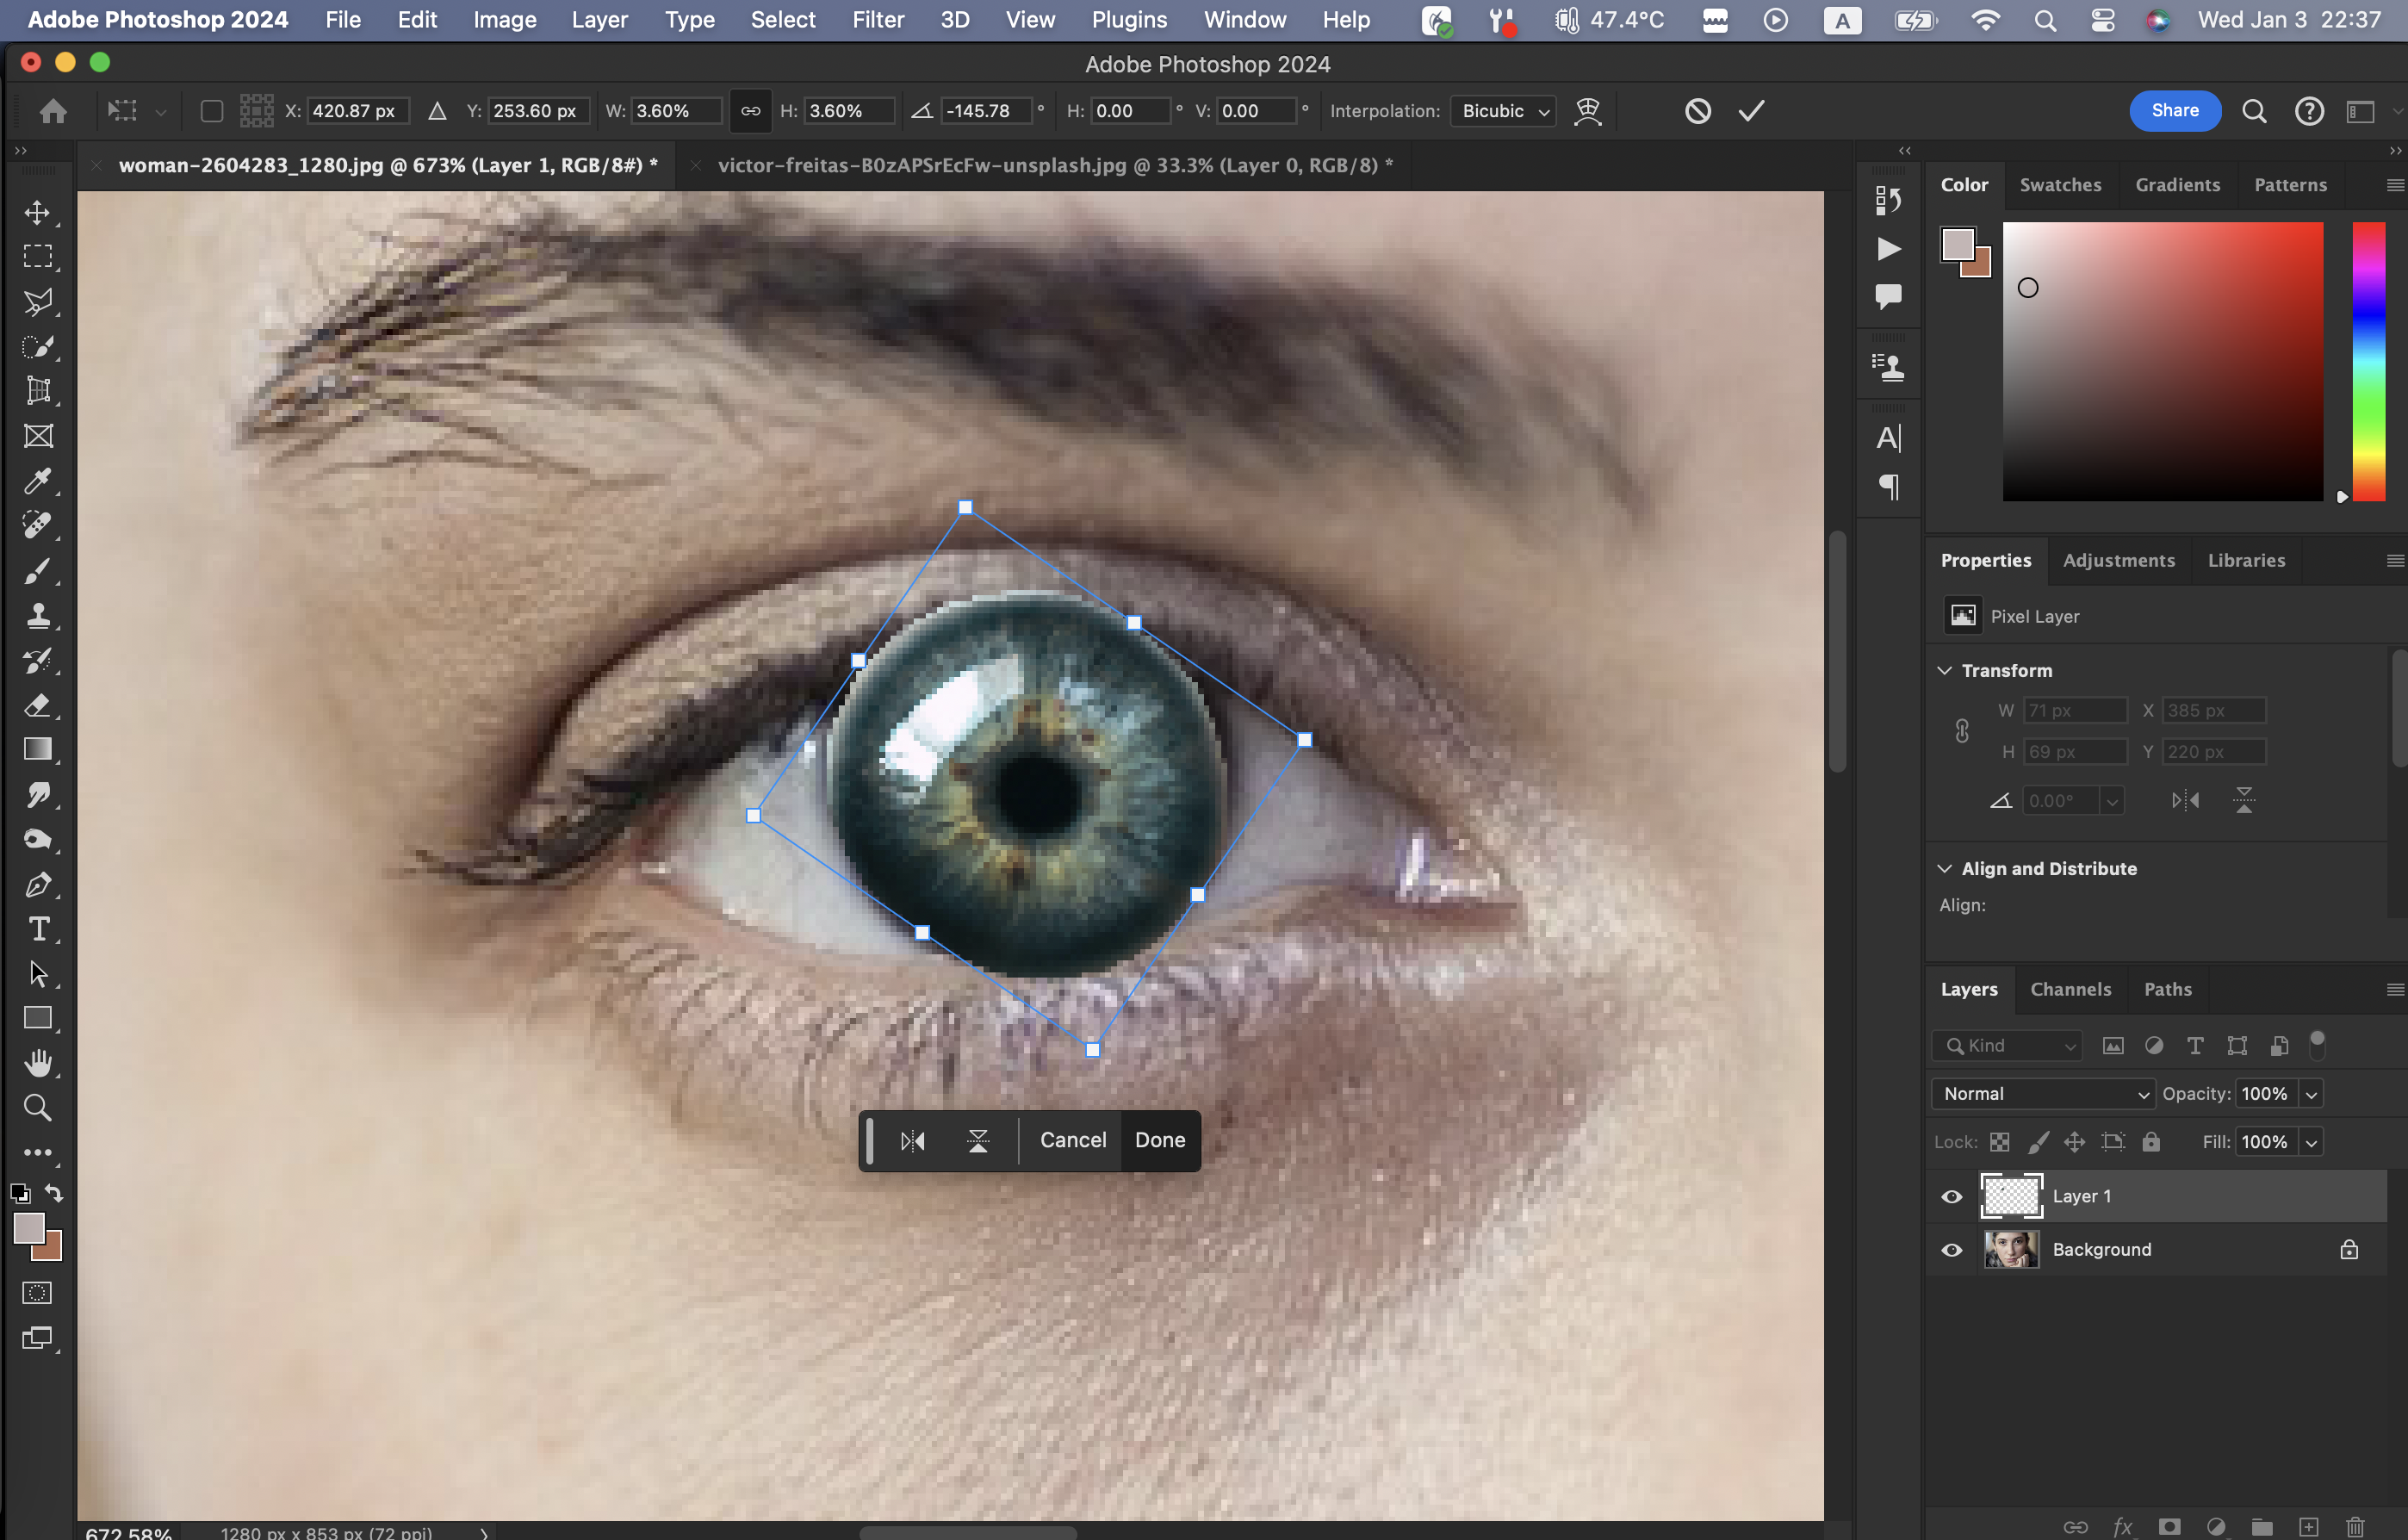Hide the Layer 1 visibility eye
The width and height of the screenshot is (2408, 1540).
pos(1951,1197)
